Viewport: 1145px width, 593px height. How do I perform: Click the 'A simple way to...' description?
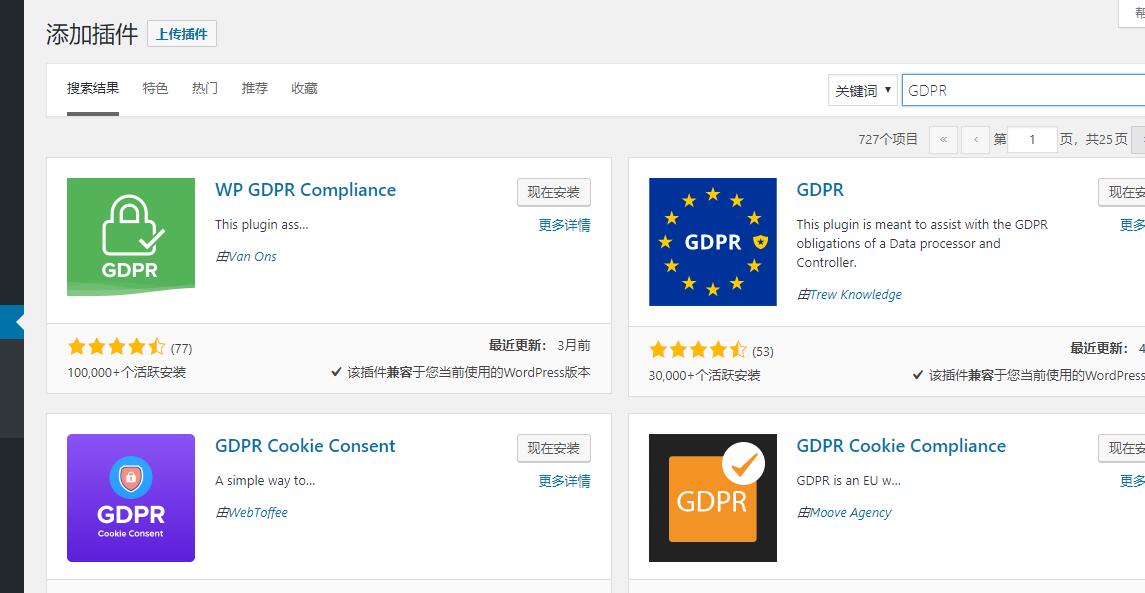265,481
